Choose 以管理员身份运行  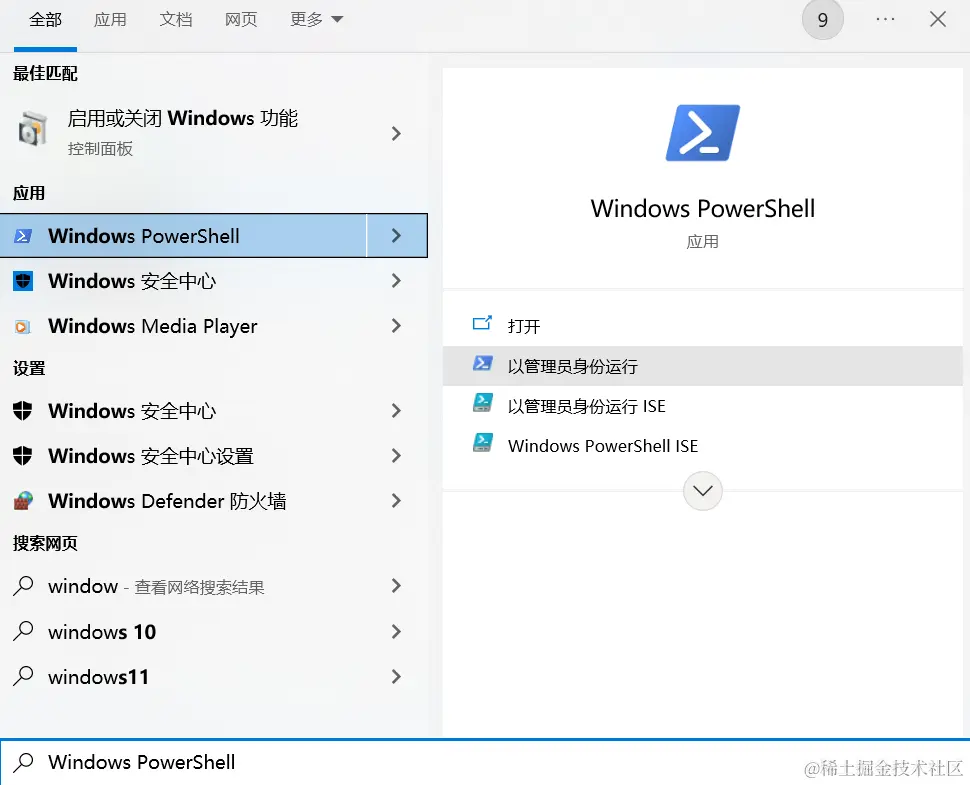click(x=703, y=366)
